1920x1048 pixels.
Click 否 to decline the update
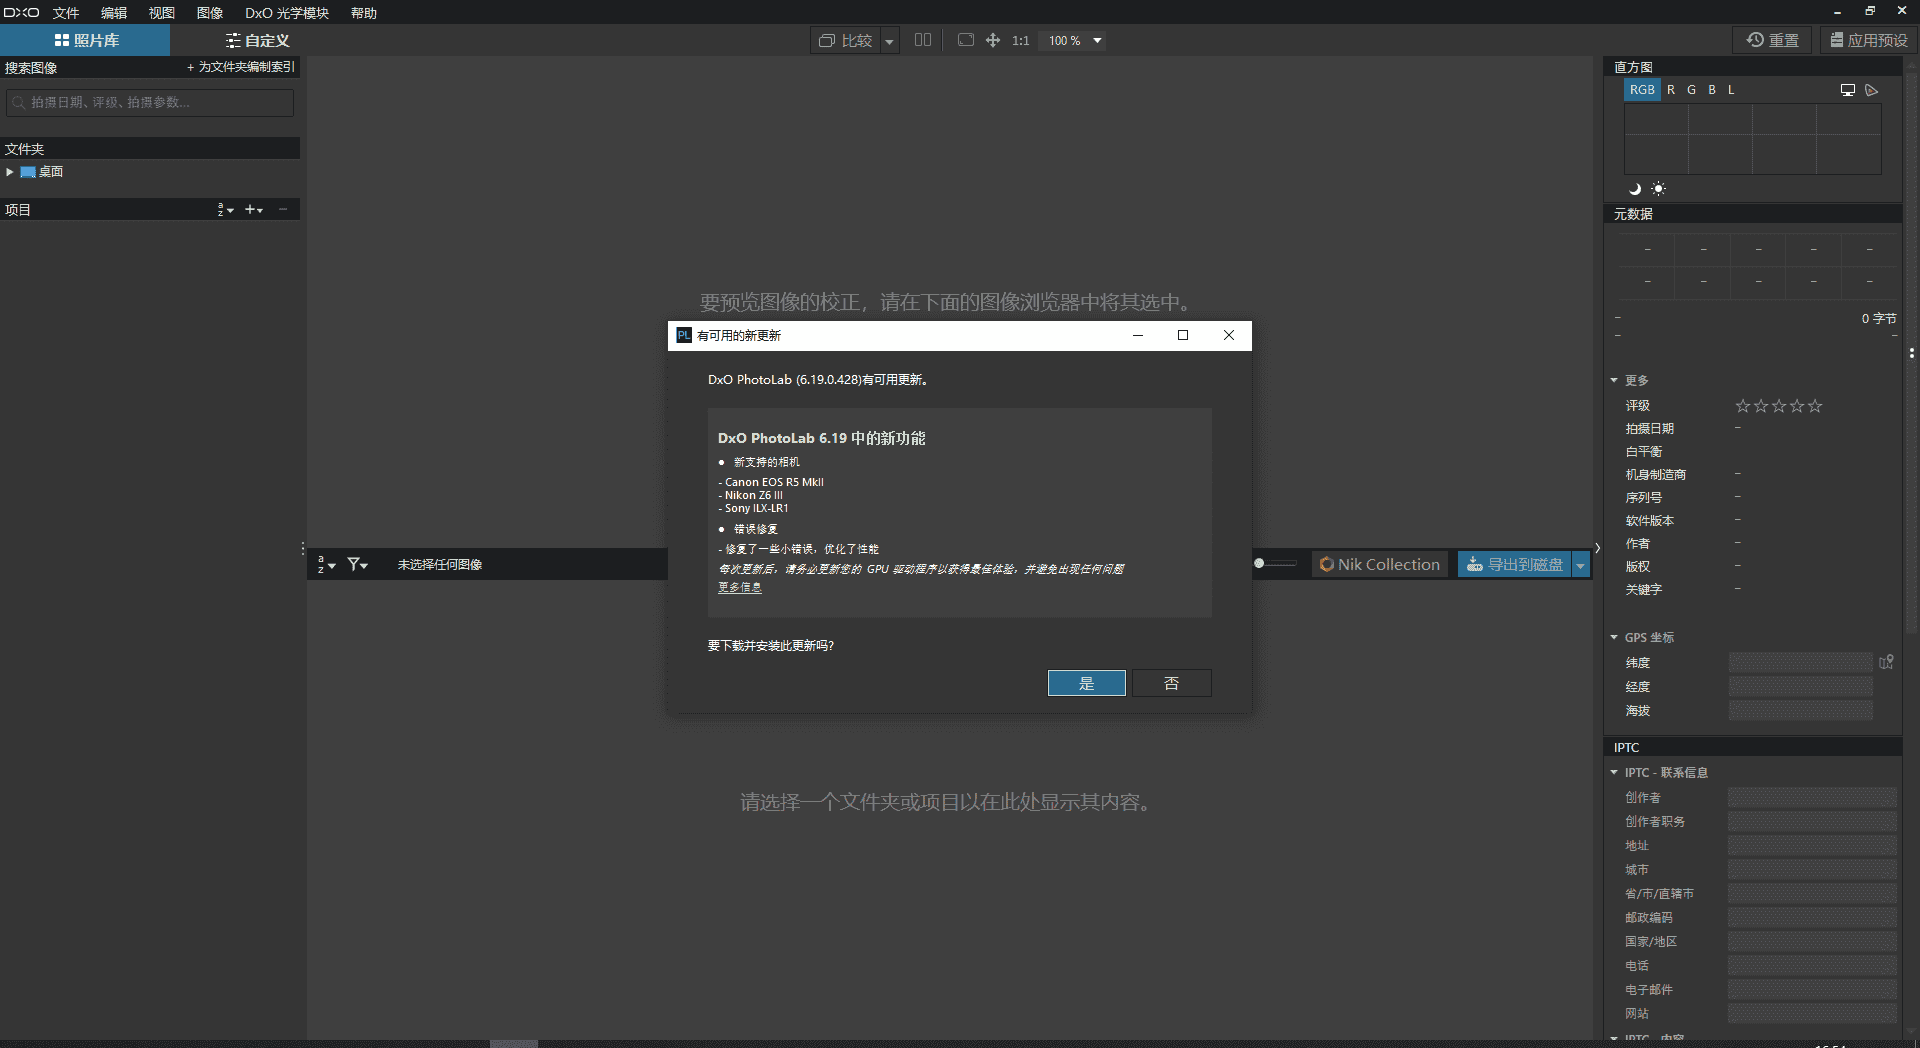tap(1172, 683)
